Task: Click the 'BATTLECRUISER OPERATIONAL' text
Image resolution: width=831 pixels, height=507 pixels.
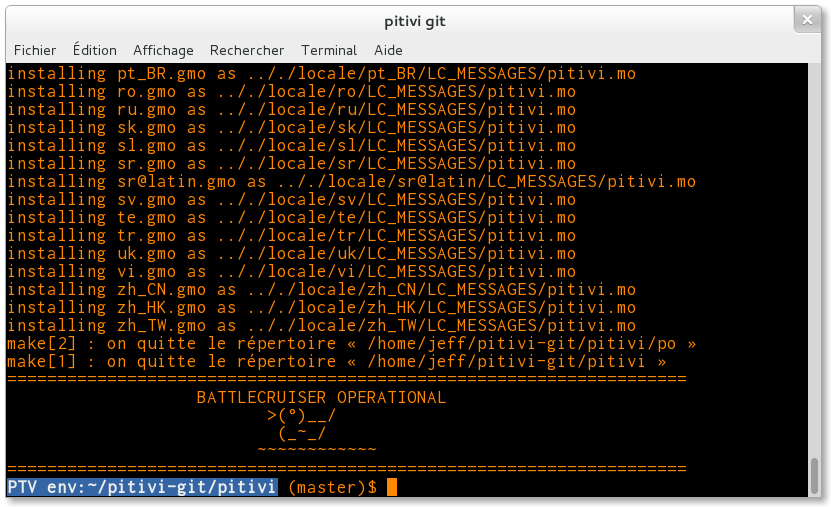Action: 321,397
